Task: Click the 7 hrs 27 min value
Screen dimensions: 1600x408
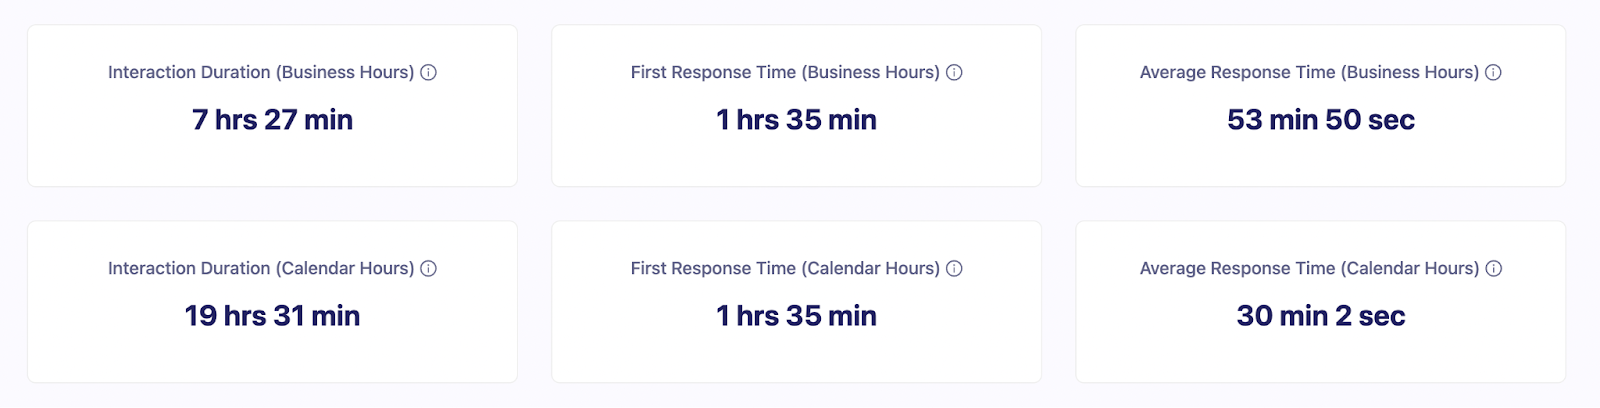Action: pyautogui.click(x=272, y=120)
